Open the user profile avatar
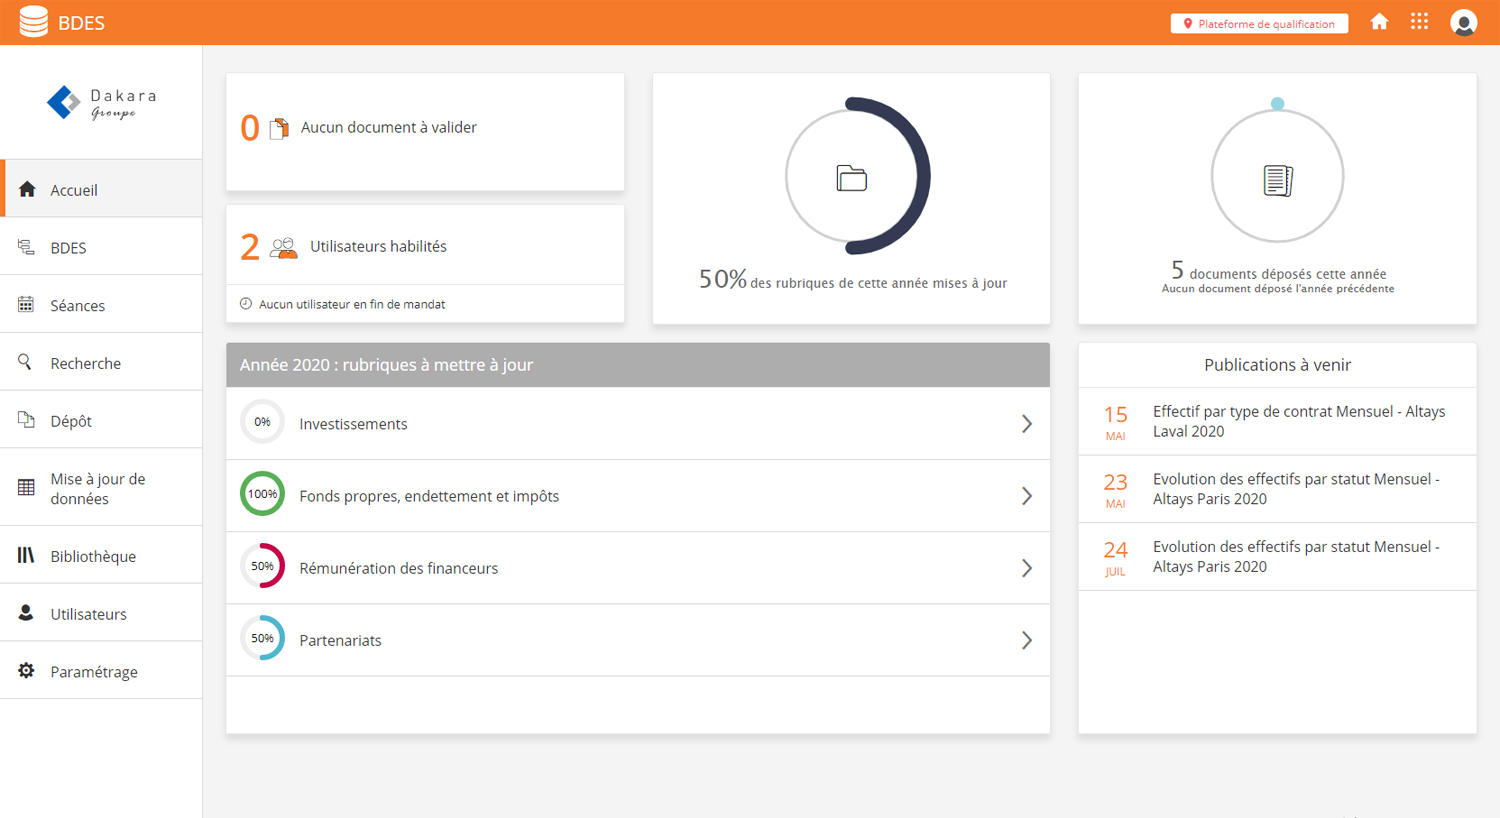This screenshot has height=818, width=1500. point(1464,22)
